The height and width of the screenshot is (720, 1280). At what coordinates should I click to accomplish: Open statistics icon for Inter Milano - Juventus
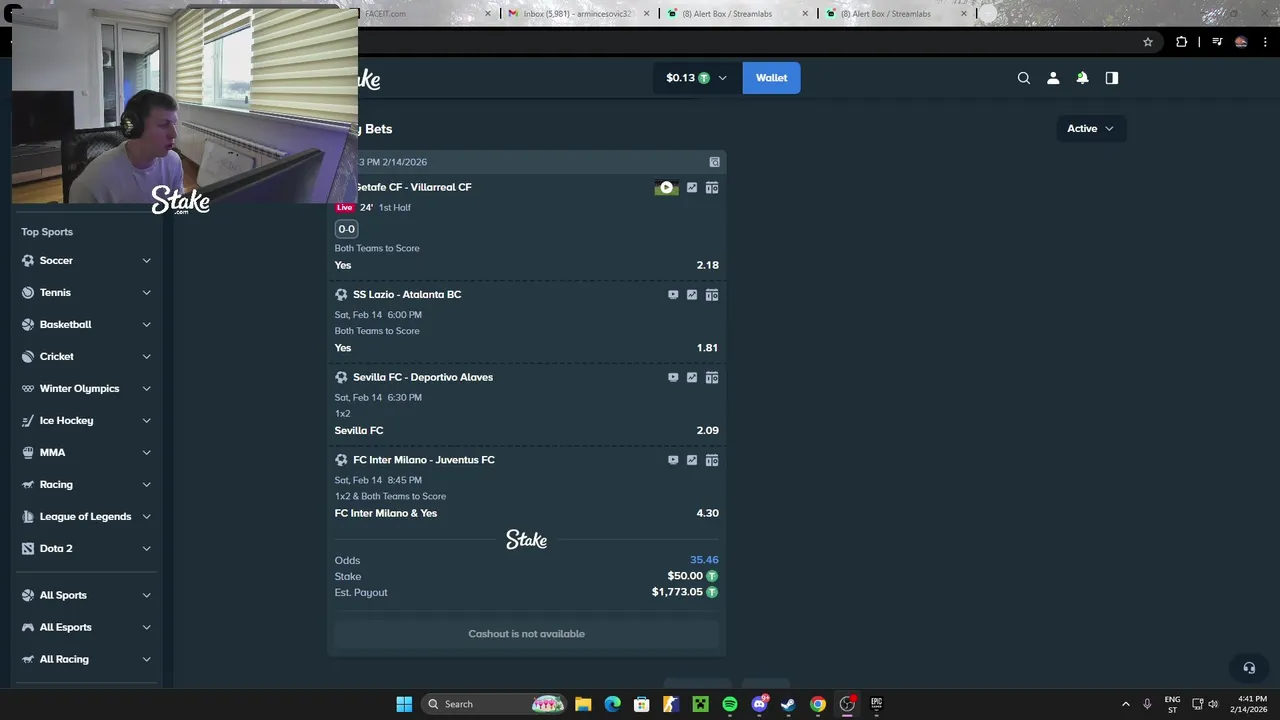pos(692,460)
